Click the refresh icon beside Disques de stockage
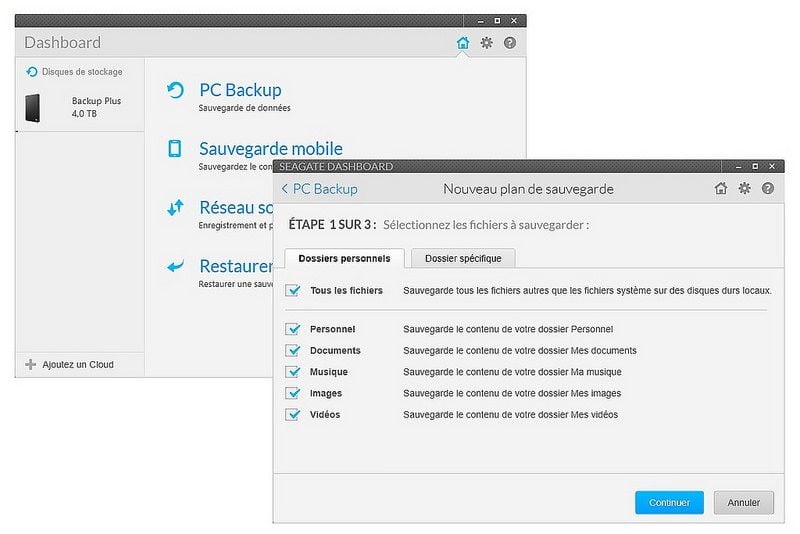Viewport: 800px width, 534px height. point(32,72)
